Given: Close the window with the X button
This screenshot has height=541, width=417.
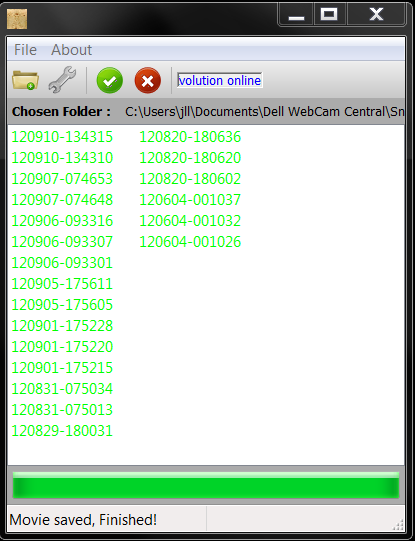Looking at the screenshot, I should (376, 14).
